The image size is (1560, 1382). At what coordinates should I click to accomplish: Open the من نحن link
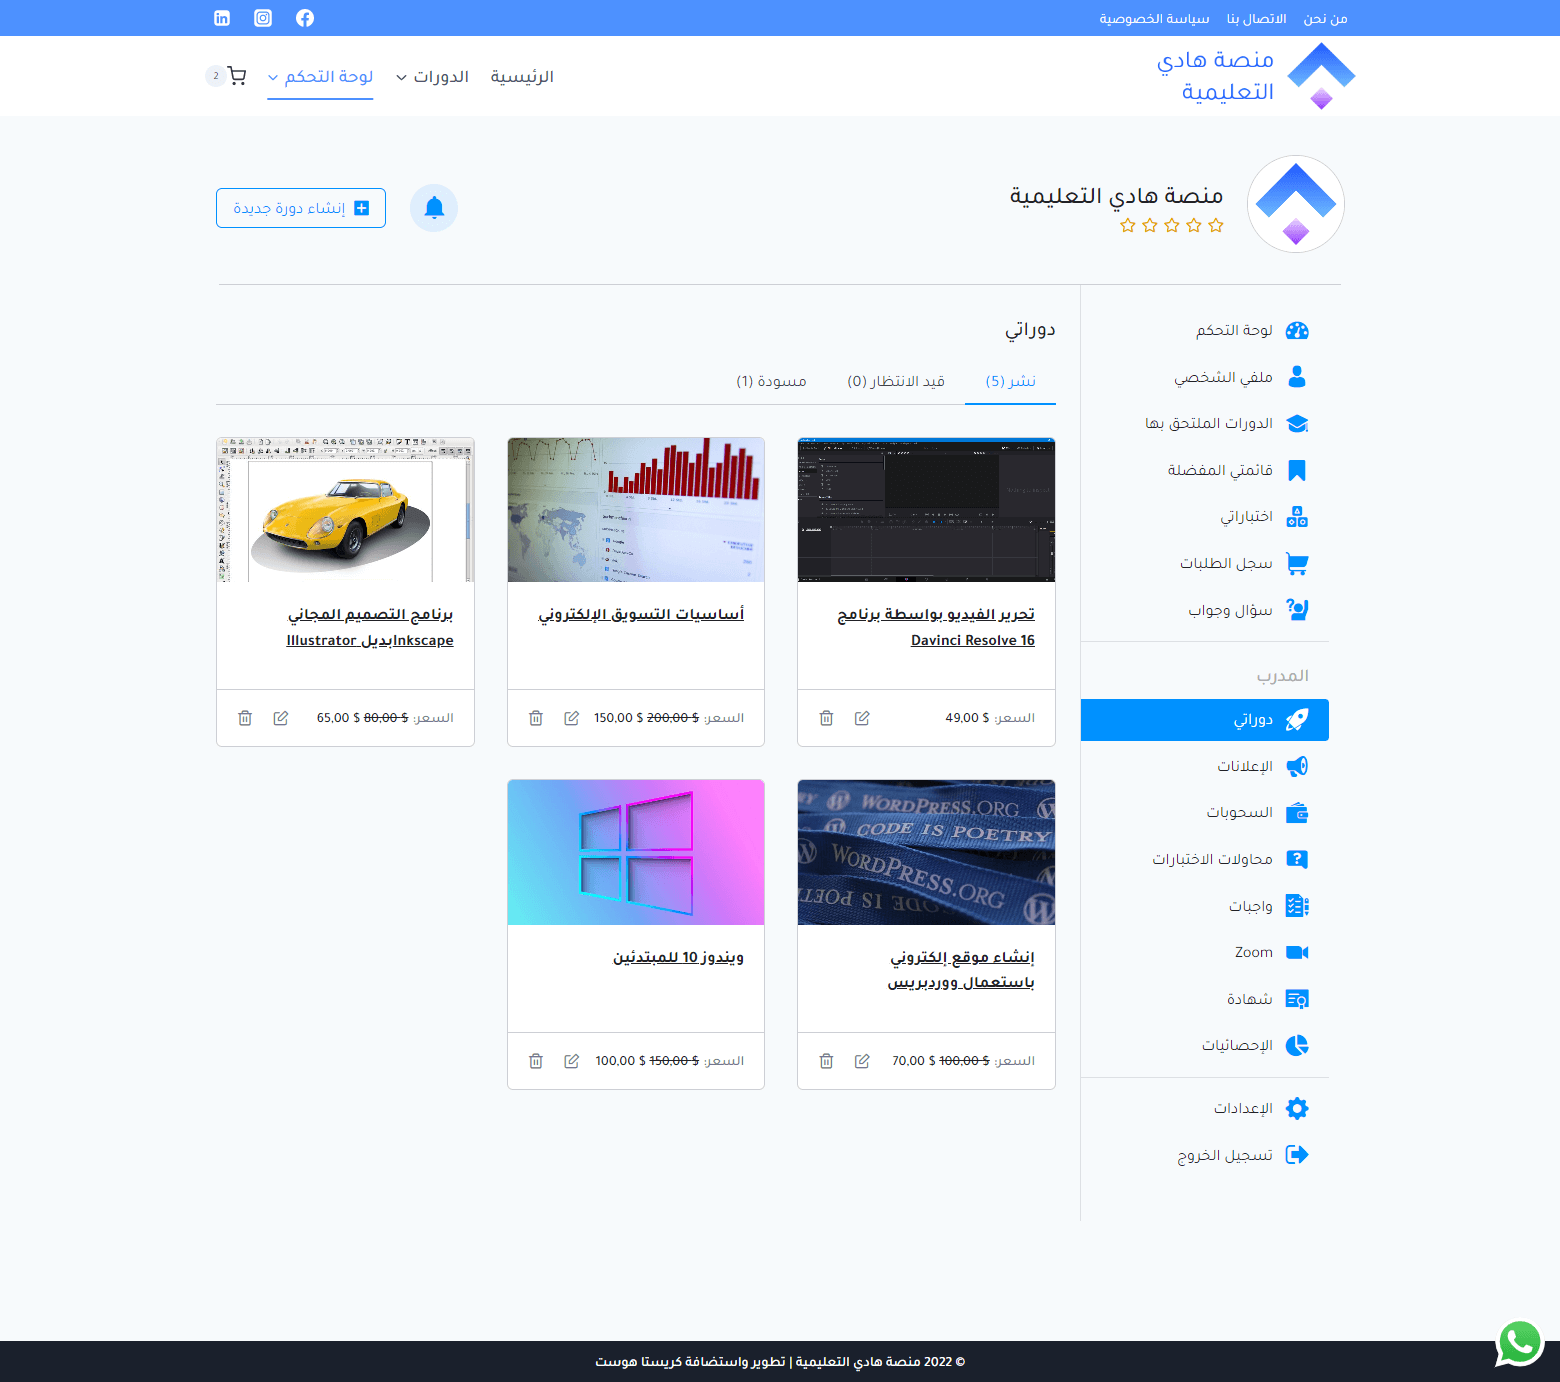pyautogui.click(x=1325, y=19)
